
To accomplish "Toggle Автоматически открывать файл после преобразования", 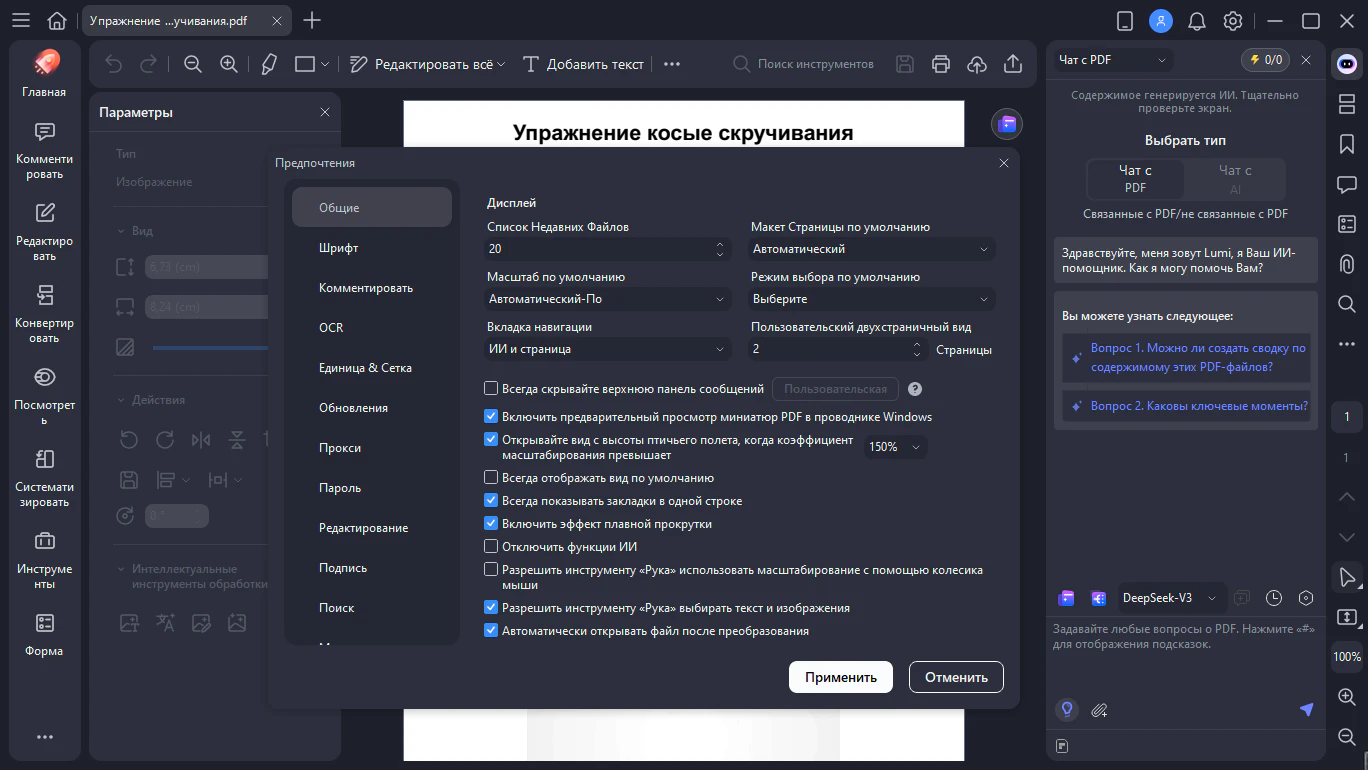I will (x=491, y=630).
